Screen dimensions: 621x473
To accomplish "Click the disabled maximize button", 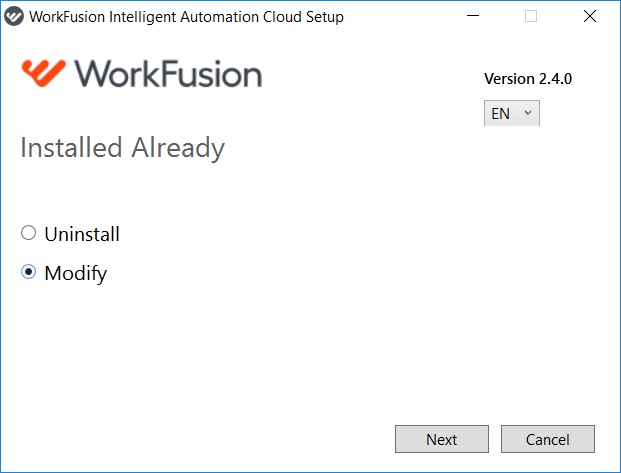I will (x=531, y=16).
